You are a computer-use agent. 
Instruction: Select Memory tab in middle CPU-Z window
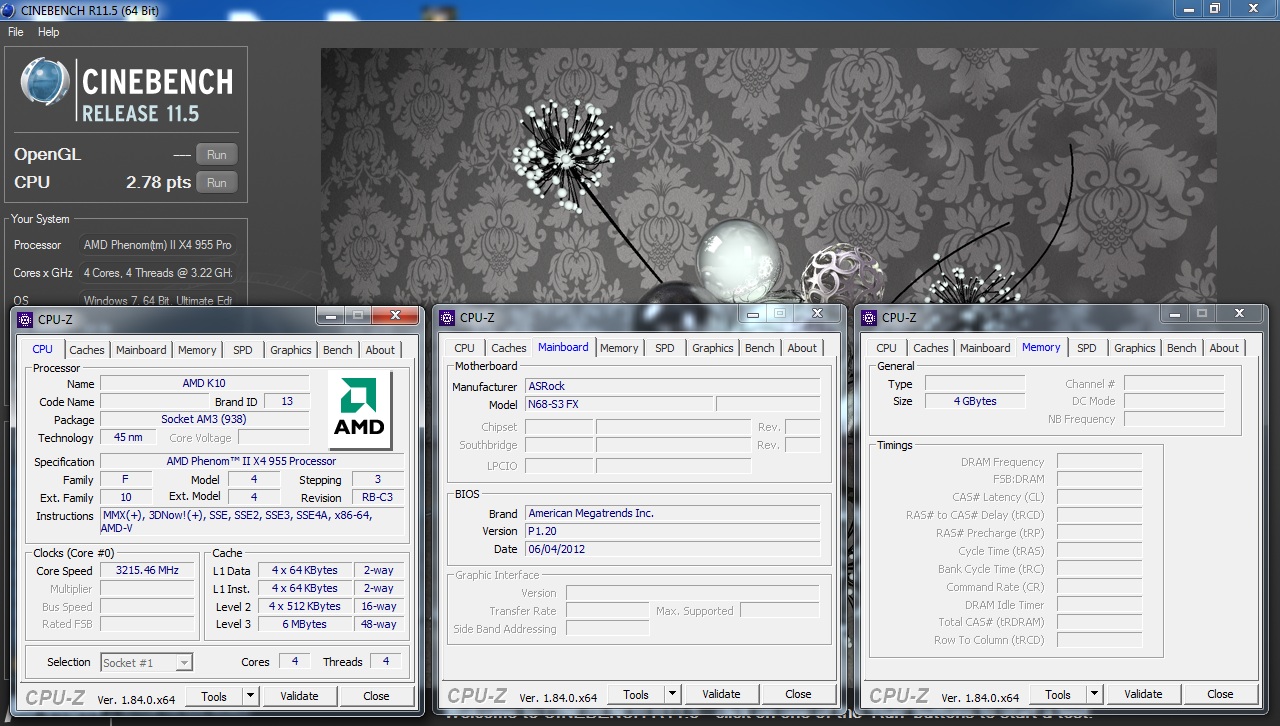tap(619, 348)
